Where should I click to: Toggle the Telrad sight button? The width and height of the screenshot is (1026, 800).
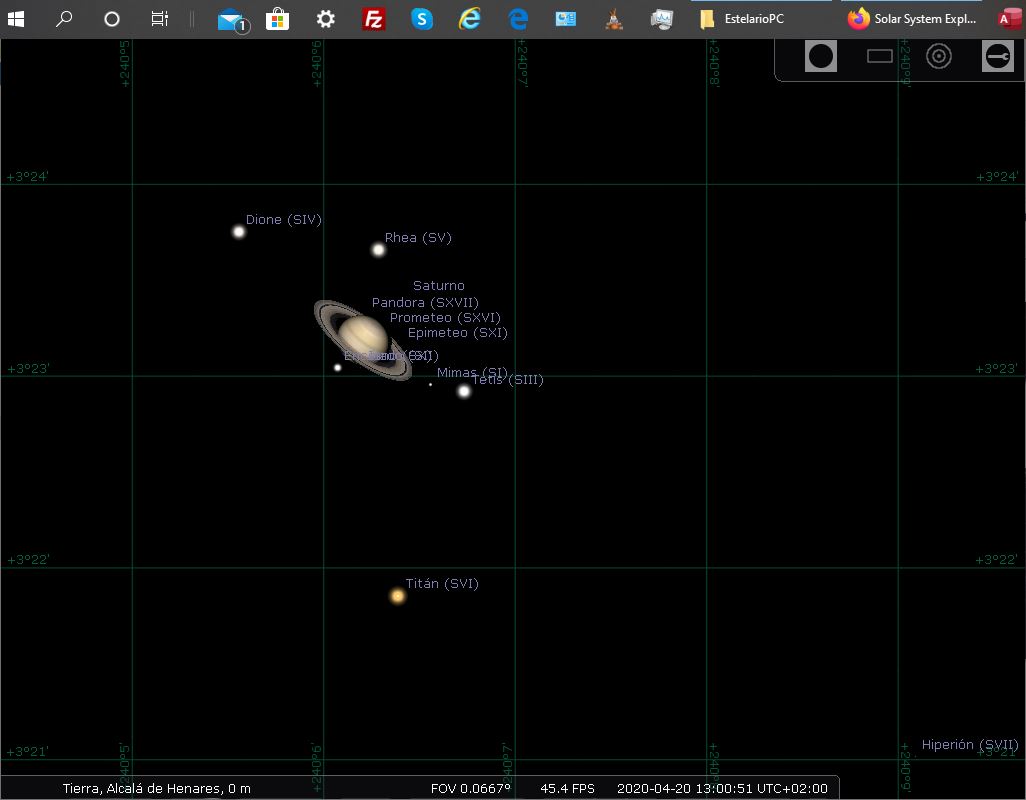point(939,56)
